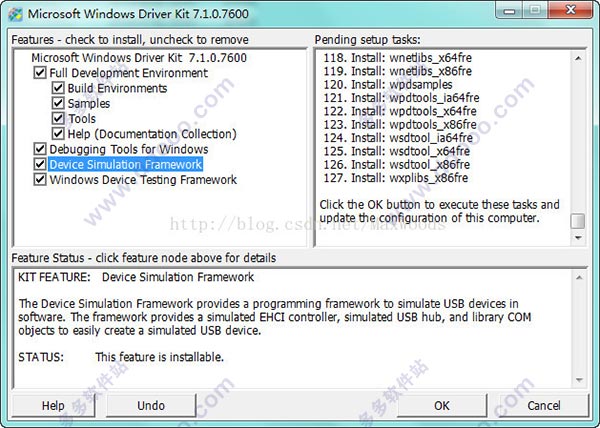Click the Cancel button
Screen dimensions: 600x428
[543, 405]
